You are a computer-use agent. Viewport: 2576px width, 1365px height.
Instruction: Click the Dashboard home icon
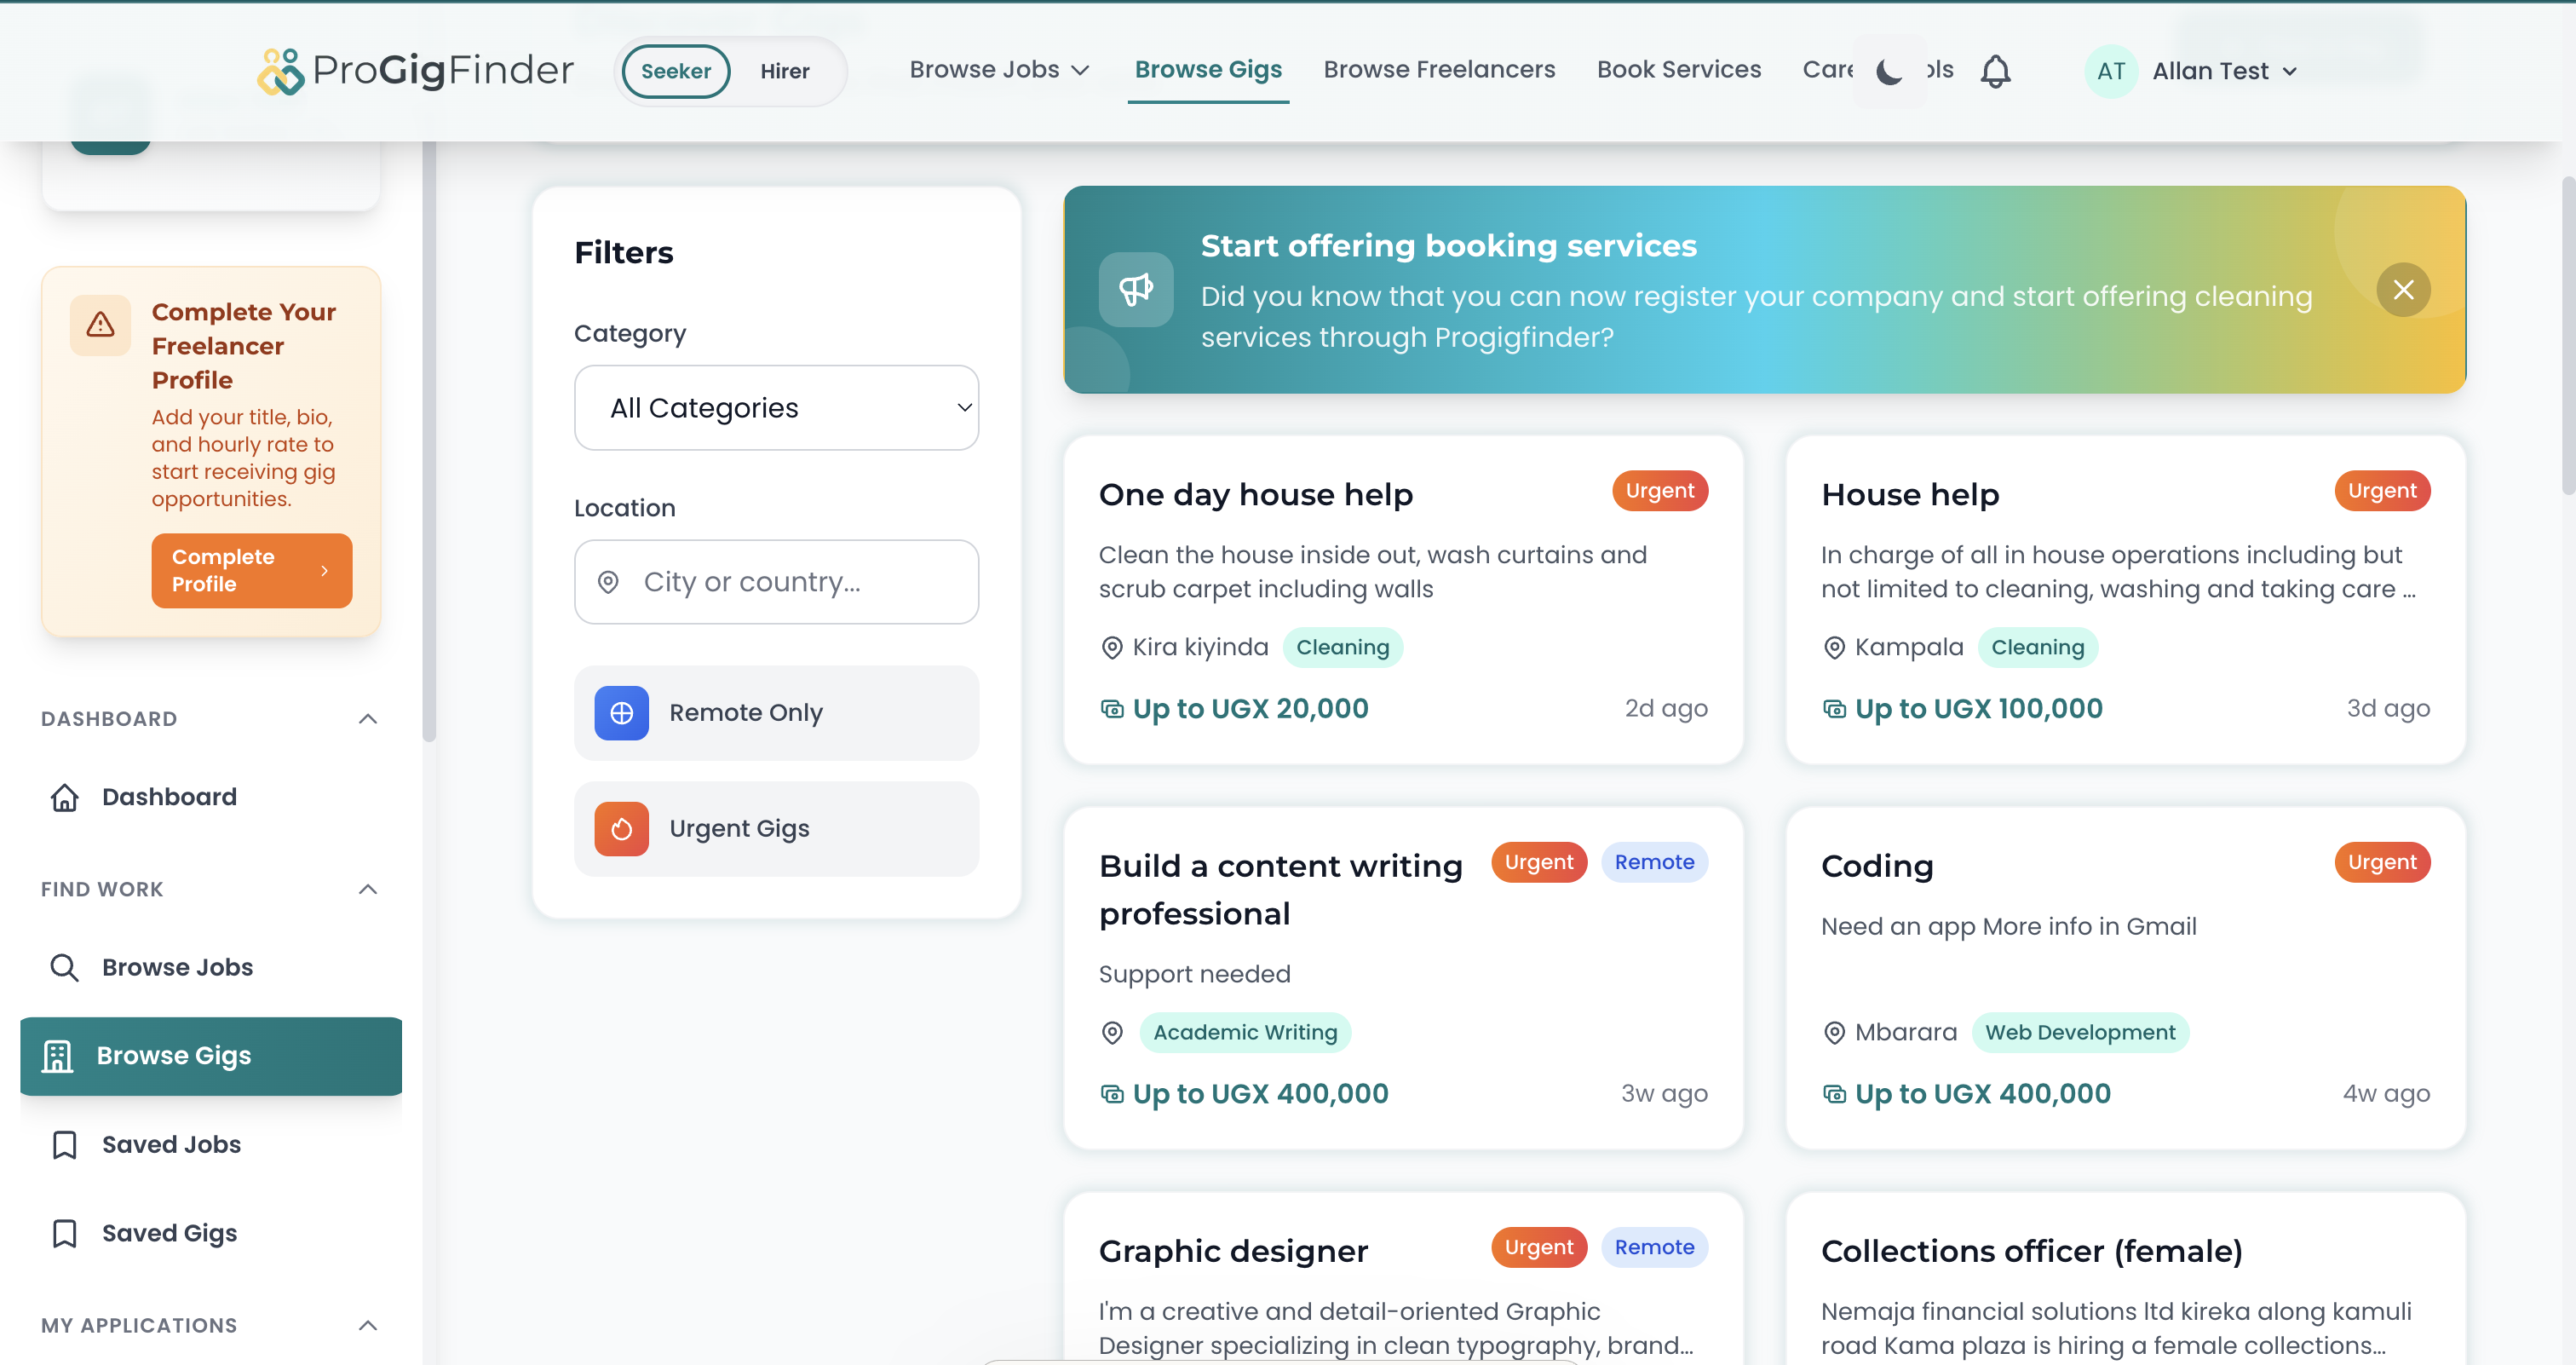tap(65, 797)
